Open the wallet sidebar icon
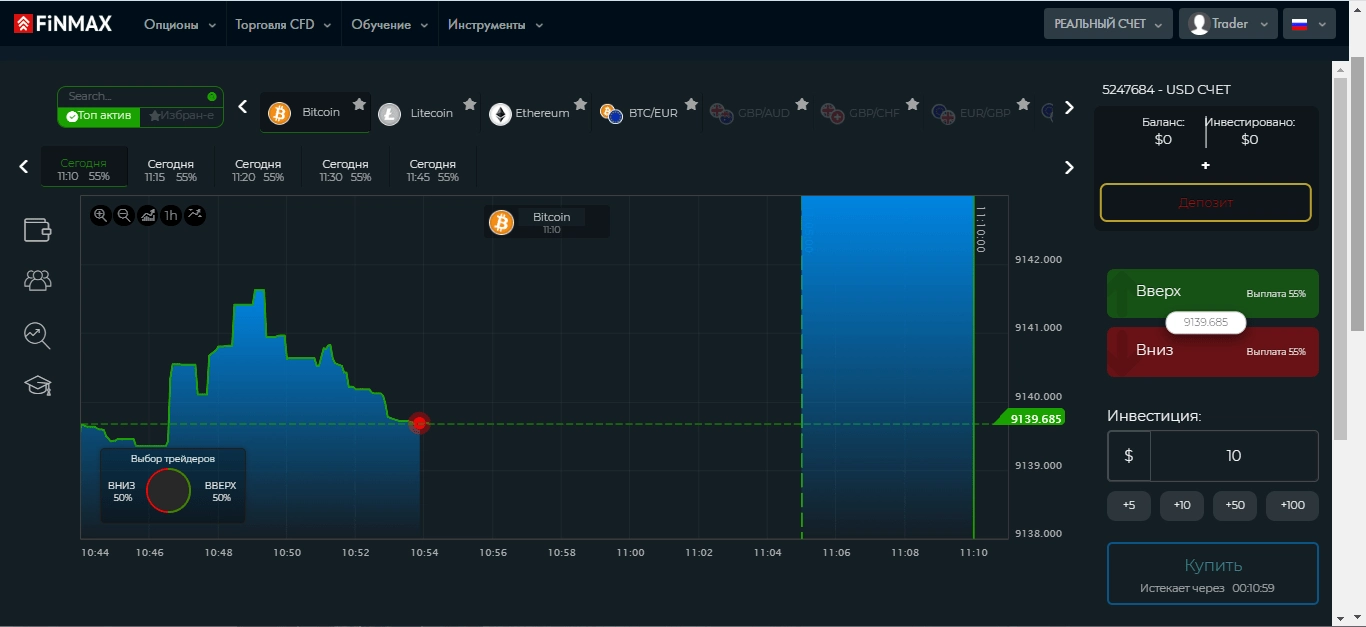Image resolution: width=1366 pixels, height=627 pixels. [x=38, y=229]
